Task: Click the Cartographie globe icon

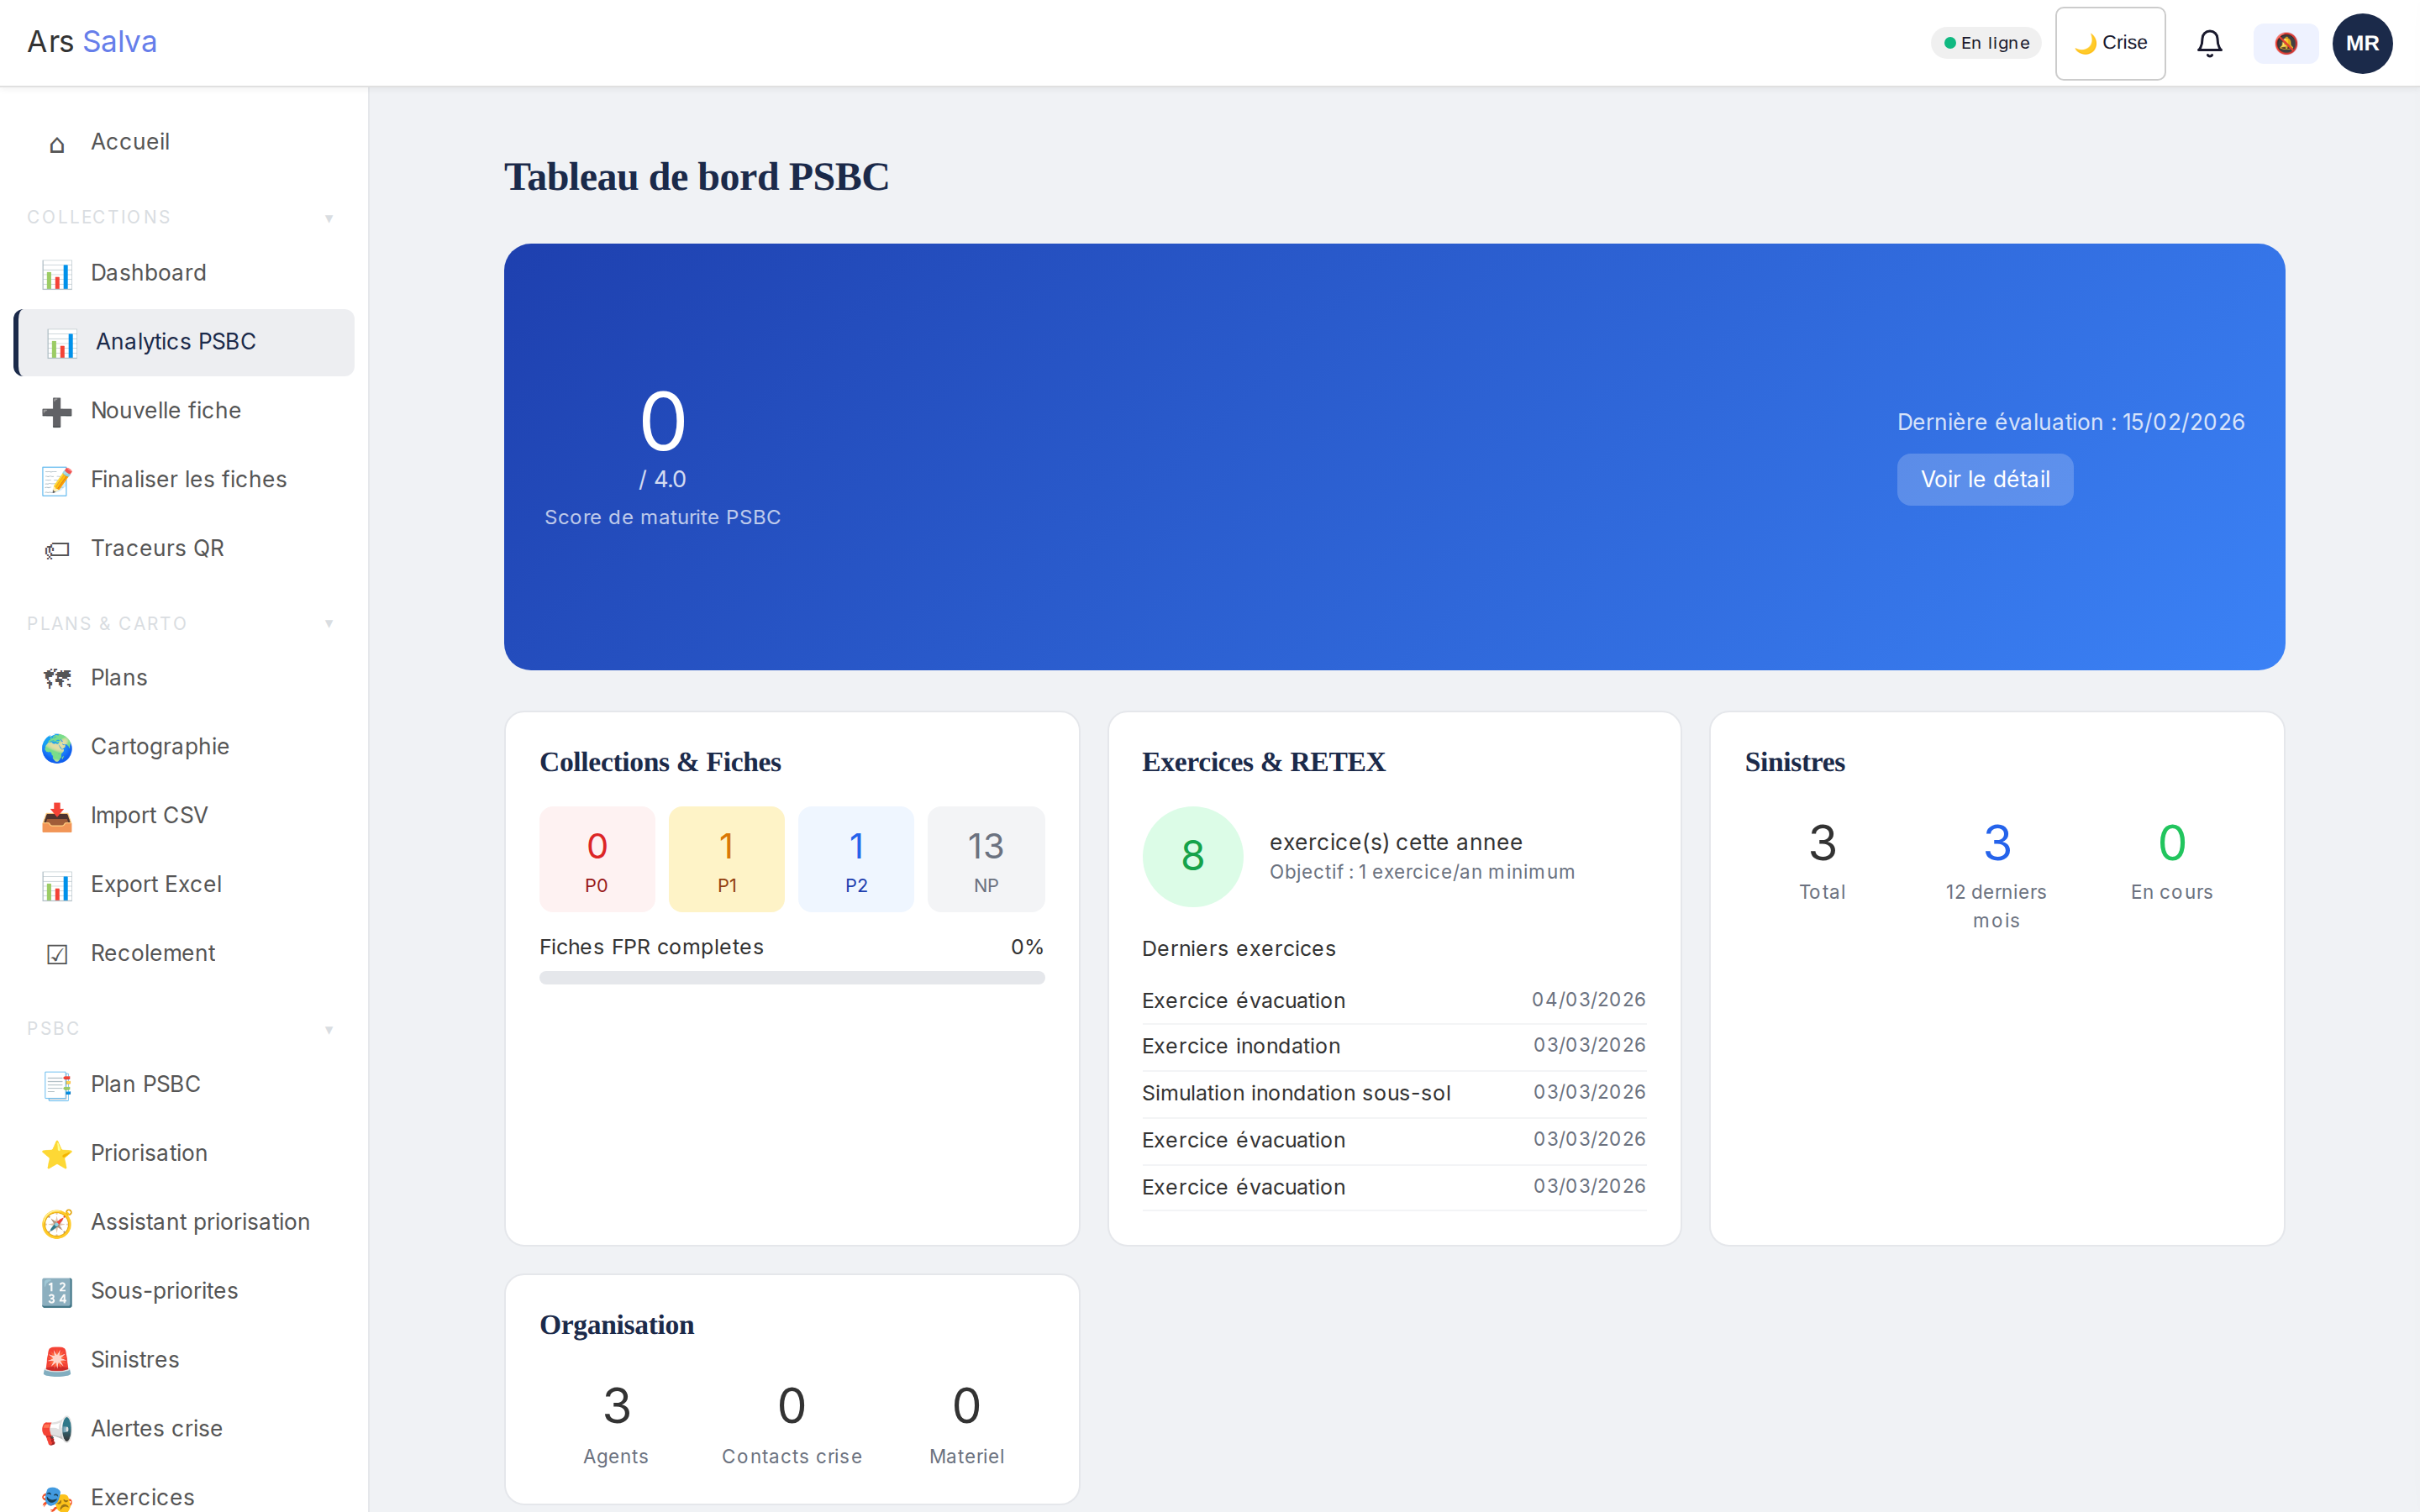Action: tap(57, 748)
